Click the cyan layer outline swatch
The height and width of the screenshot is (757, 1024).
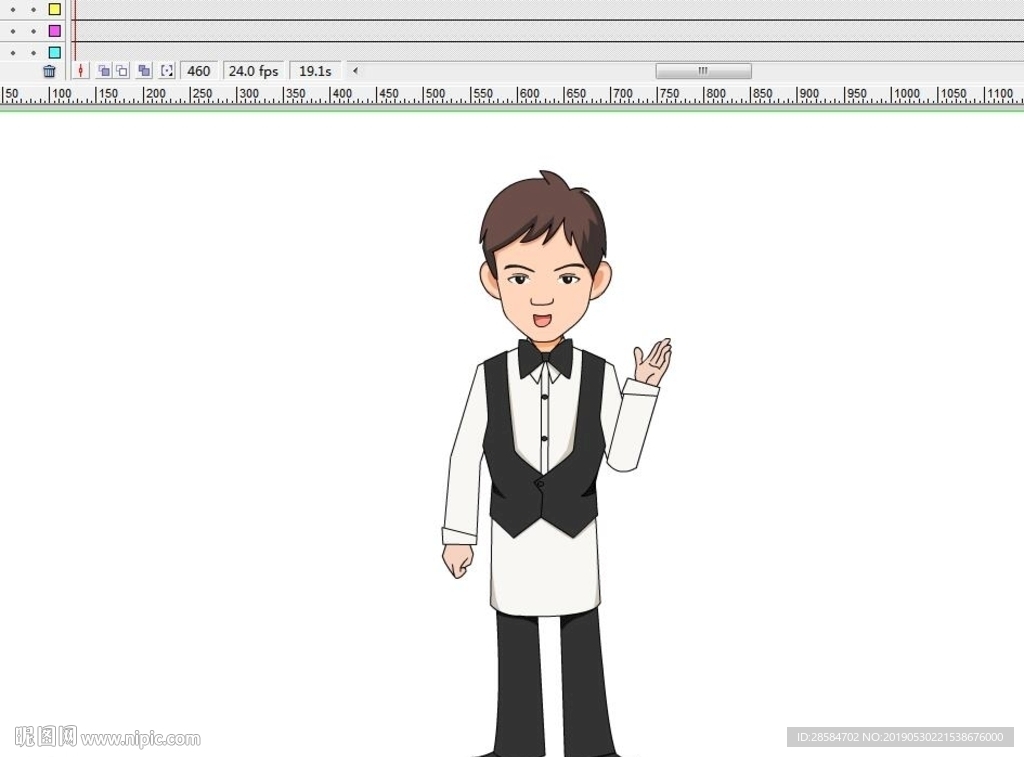click(x=55, y=52)
